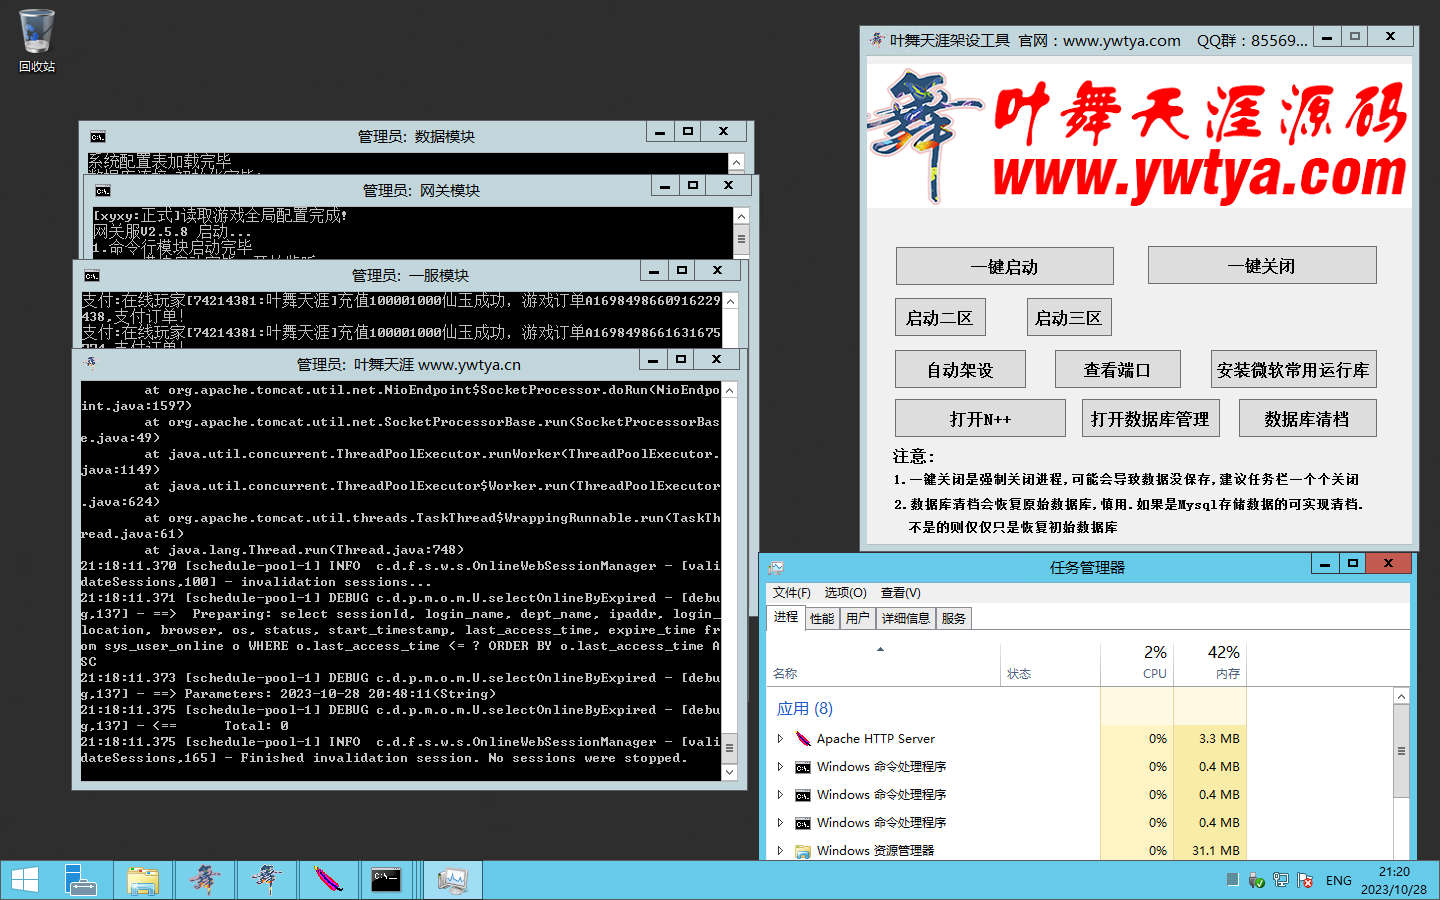Click the ENG input language indicator
Viewport: 1440px width, 900px height.
click(1338, 881)
